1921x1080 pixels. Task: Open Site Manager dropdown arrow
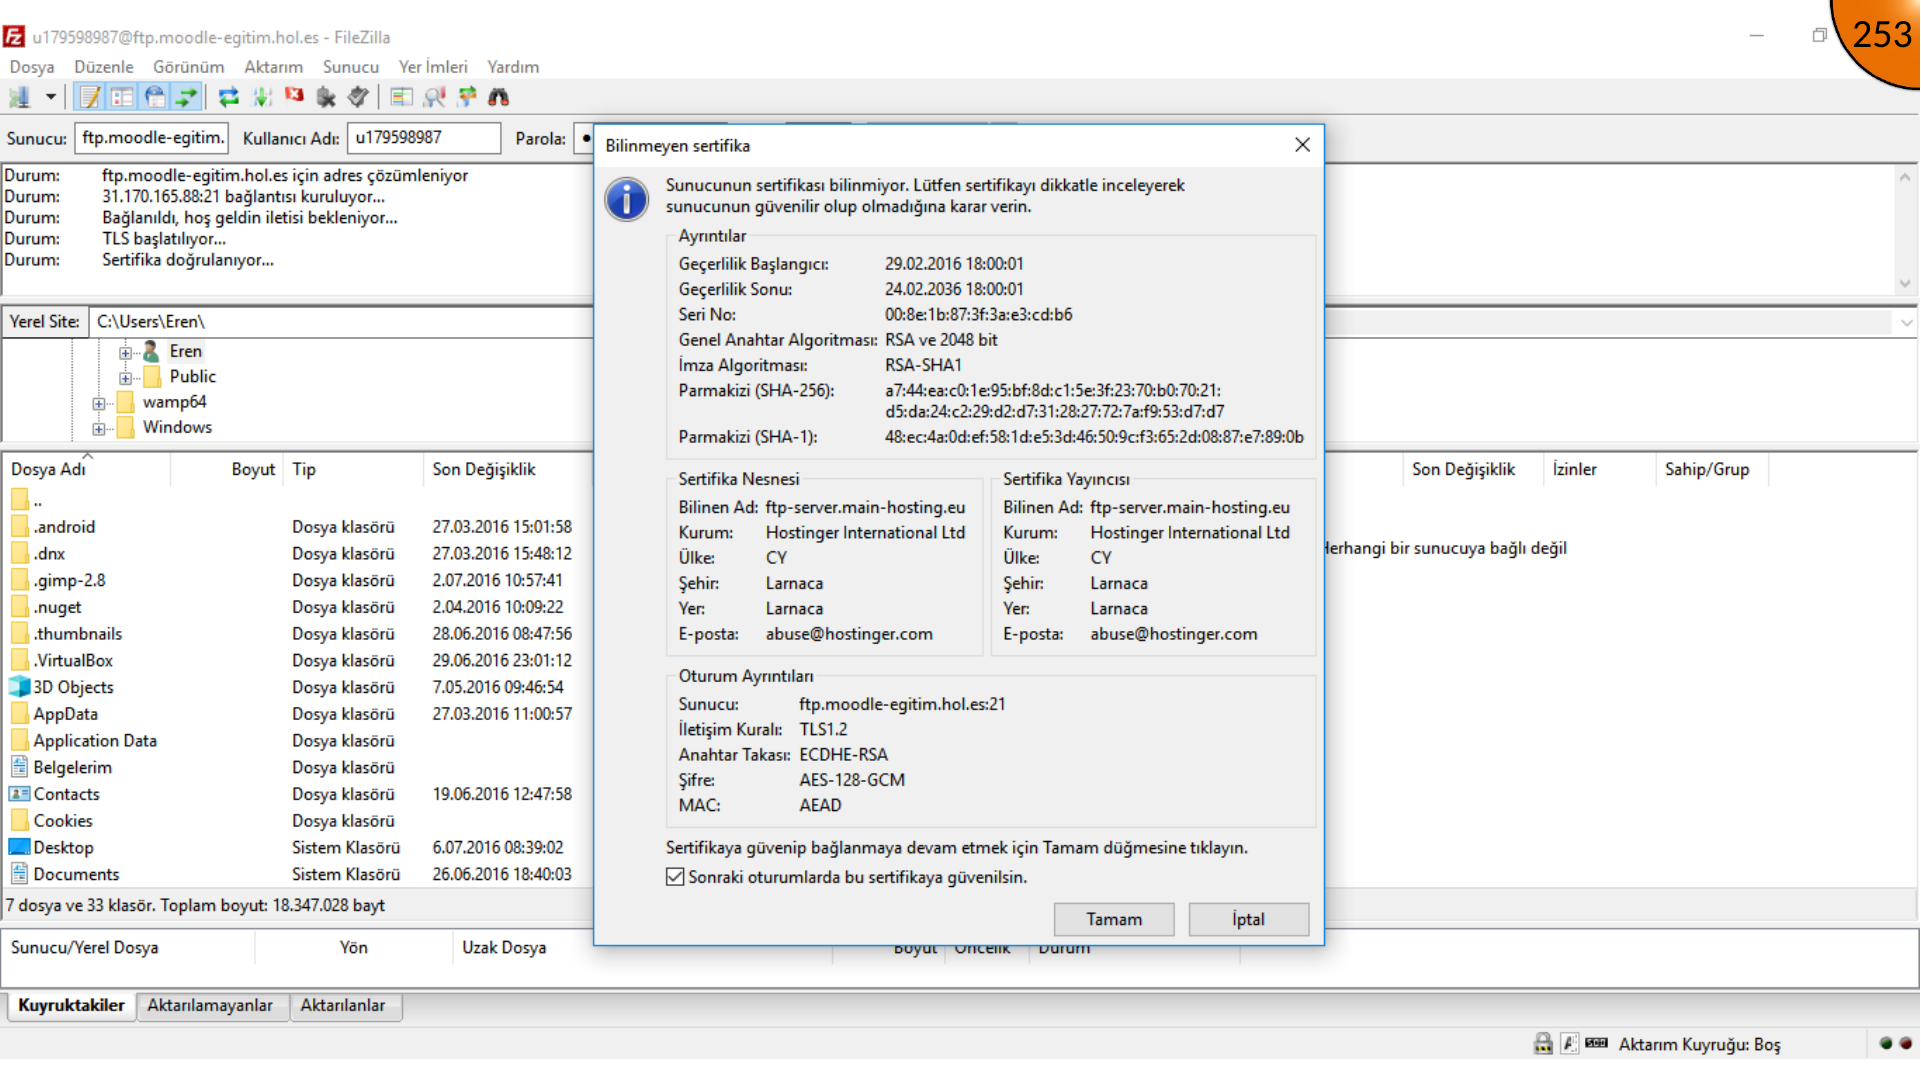coord(50,97)
